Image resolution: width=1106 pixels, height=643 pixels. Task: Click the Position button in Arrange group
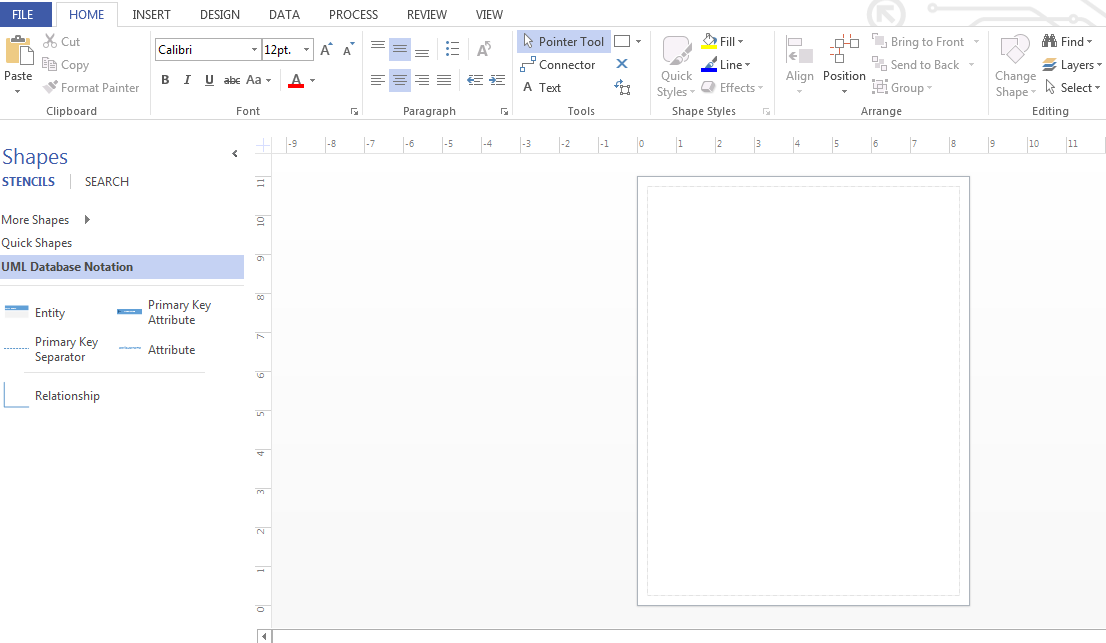click(x=843, y=64)
